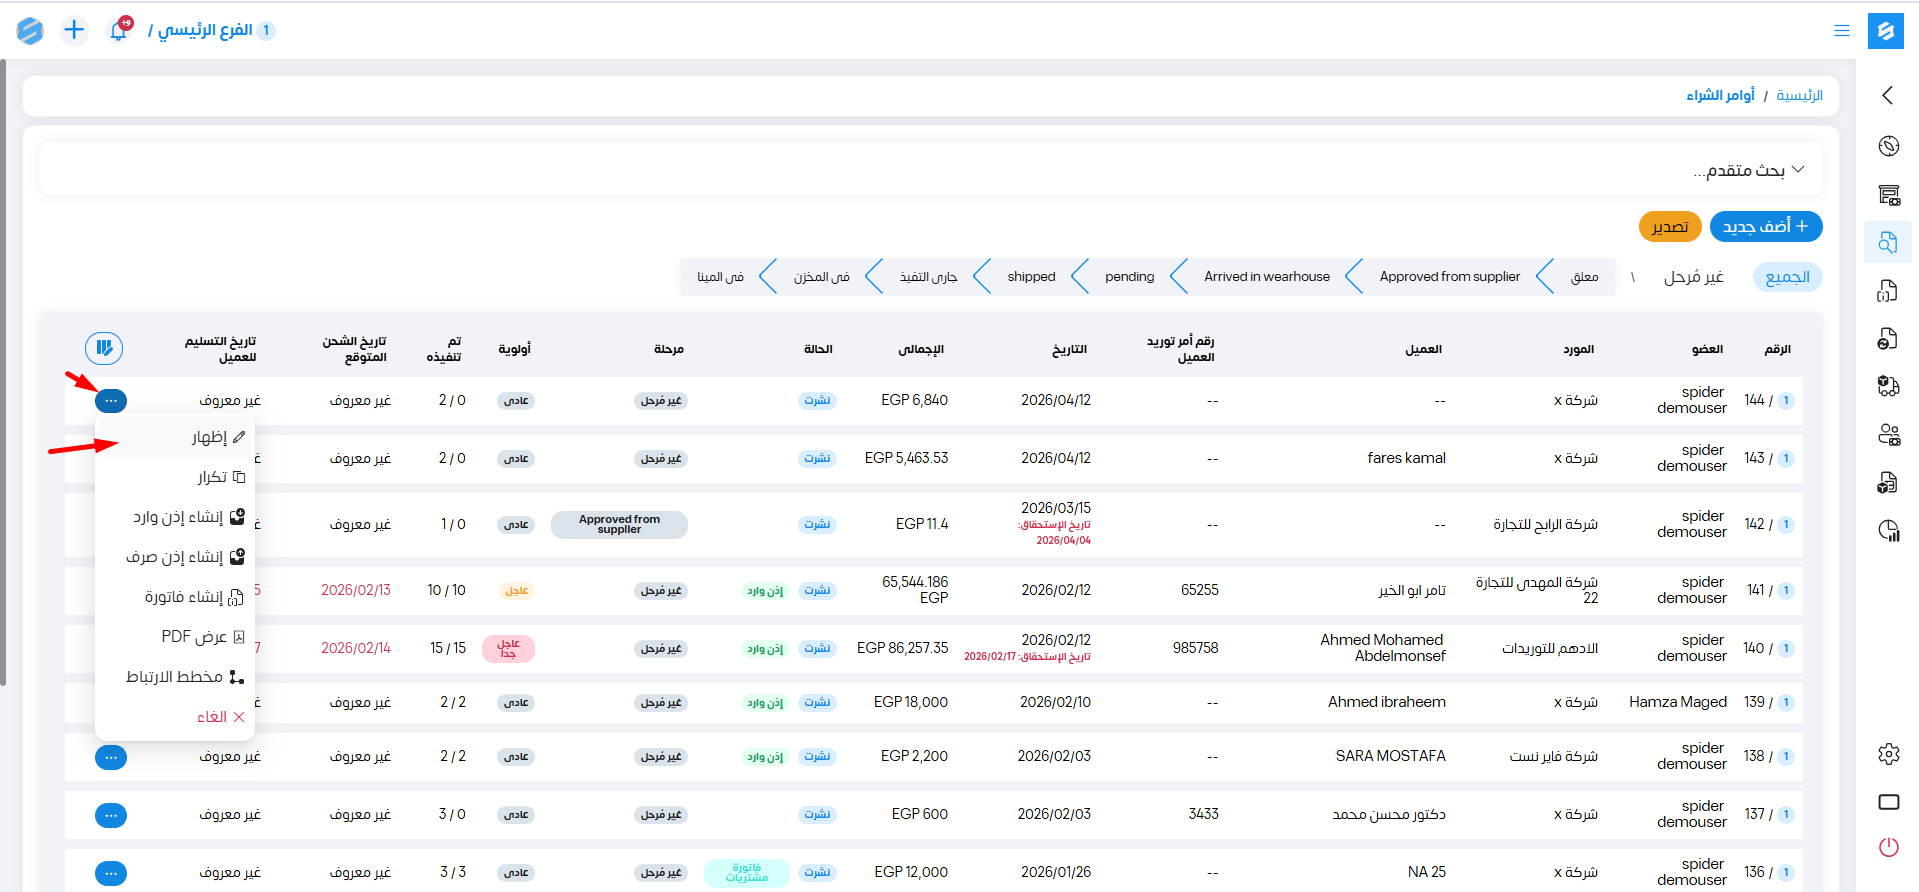The image size is (1919, 892).
Task: Click the plus quick-add icon in header
Action: [x=74, y=31]
